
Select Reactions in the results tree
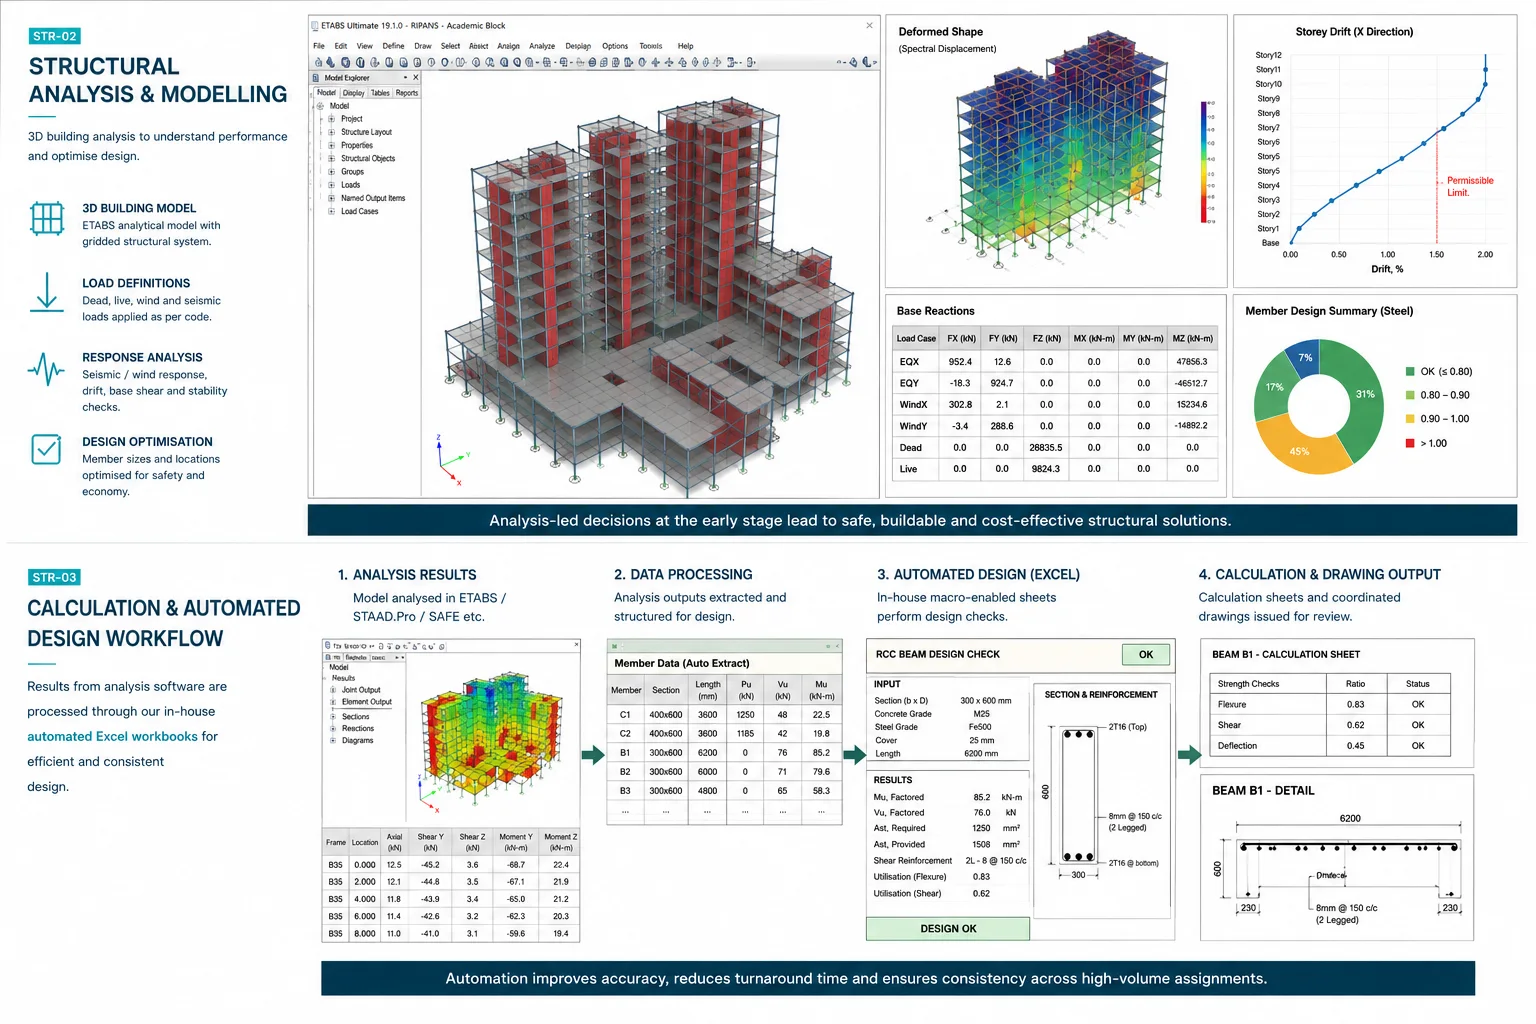click(x=357, y=728)
